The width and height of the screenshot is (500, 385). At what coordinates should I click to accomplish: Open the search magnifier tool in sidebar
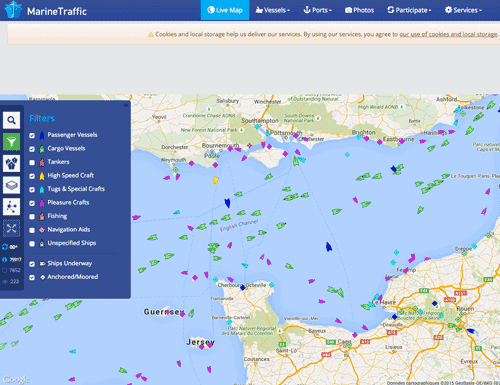(x=11, y=120)
